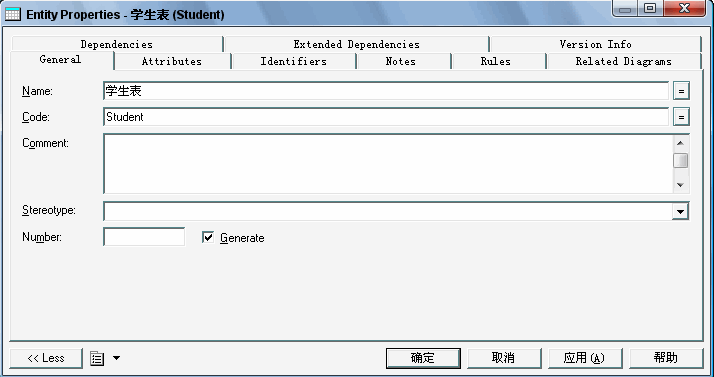This screenshot has height=377, width=714.
Task: Click the equals button next to Code field
Action: pyautogui.click(x=681, y=117)
